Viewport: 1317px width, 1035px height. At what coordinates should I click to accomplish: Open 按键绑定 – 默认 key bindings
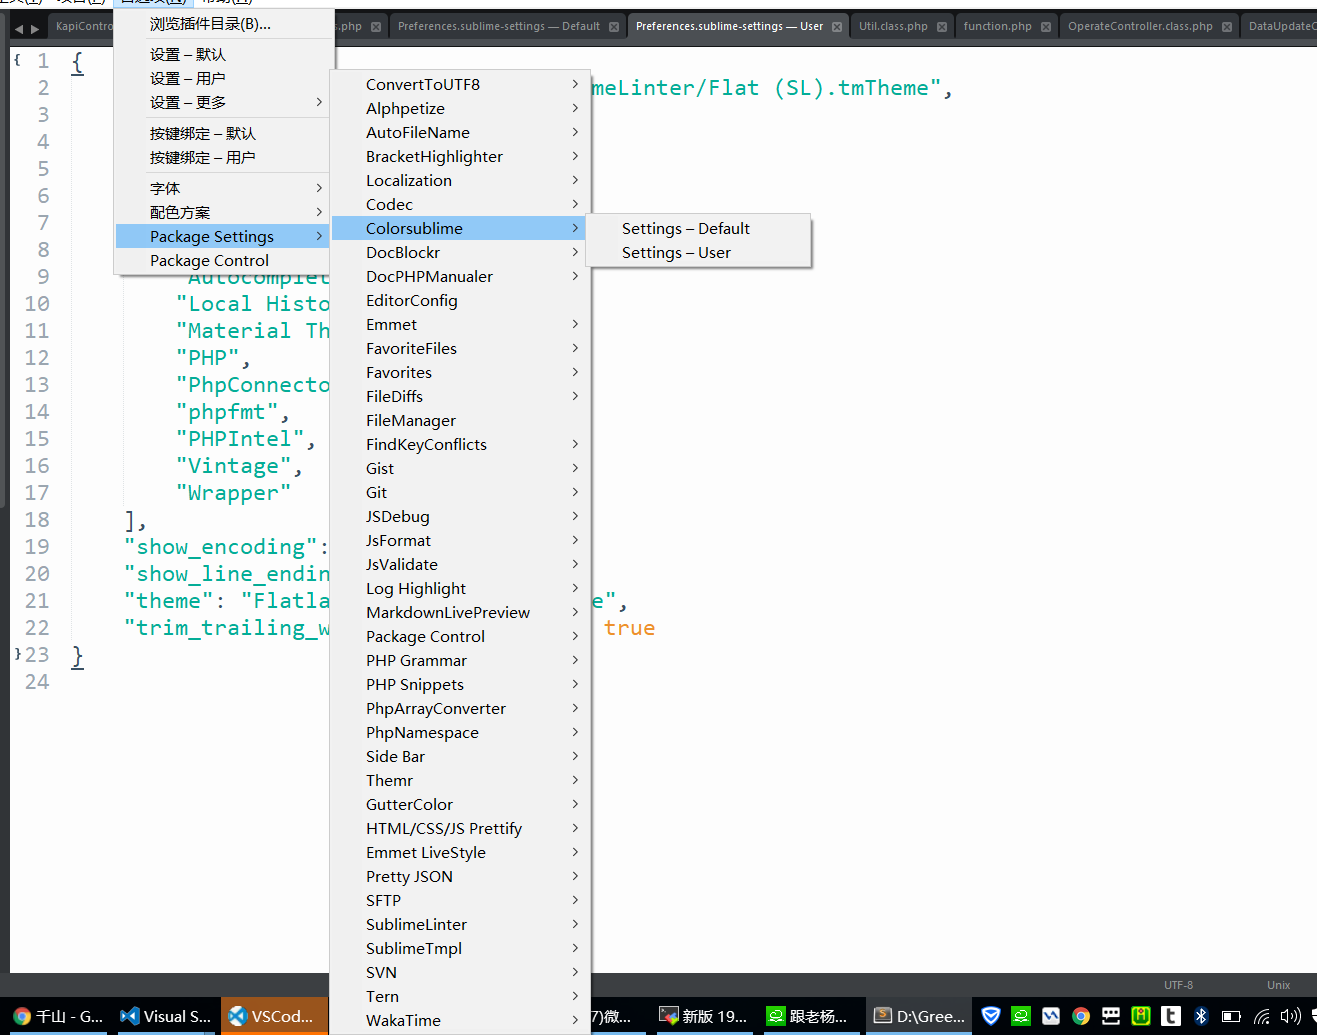[x=224, y=133]
